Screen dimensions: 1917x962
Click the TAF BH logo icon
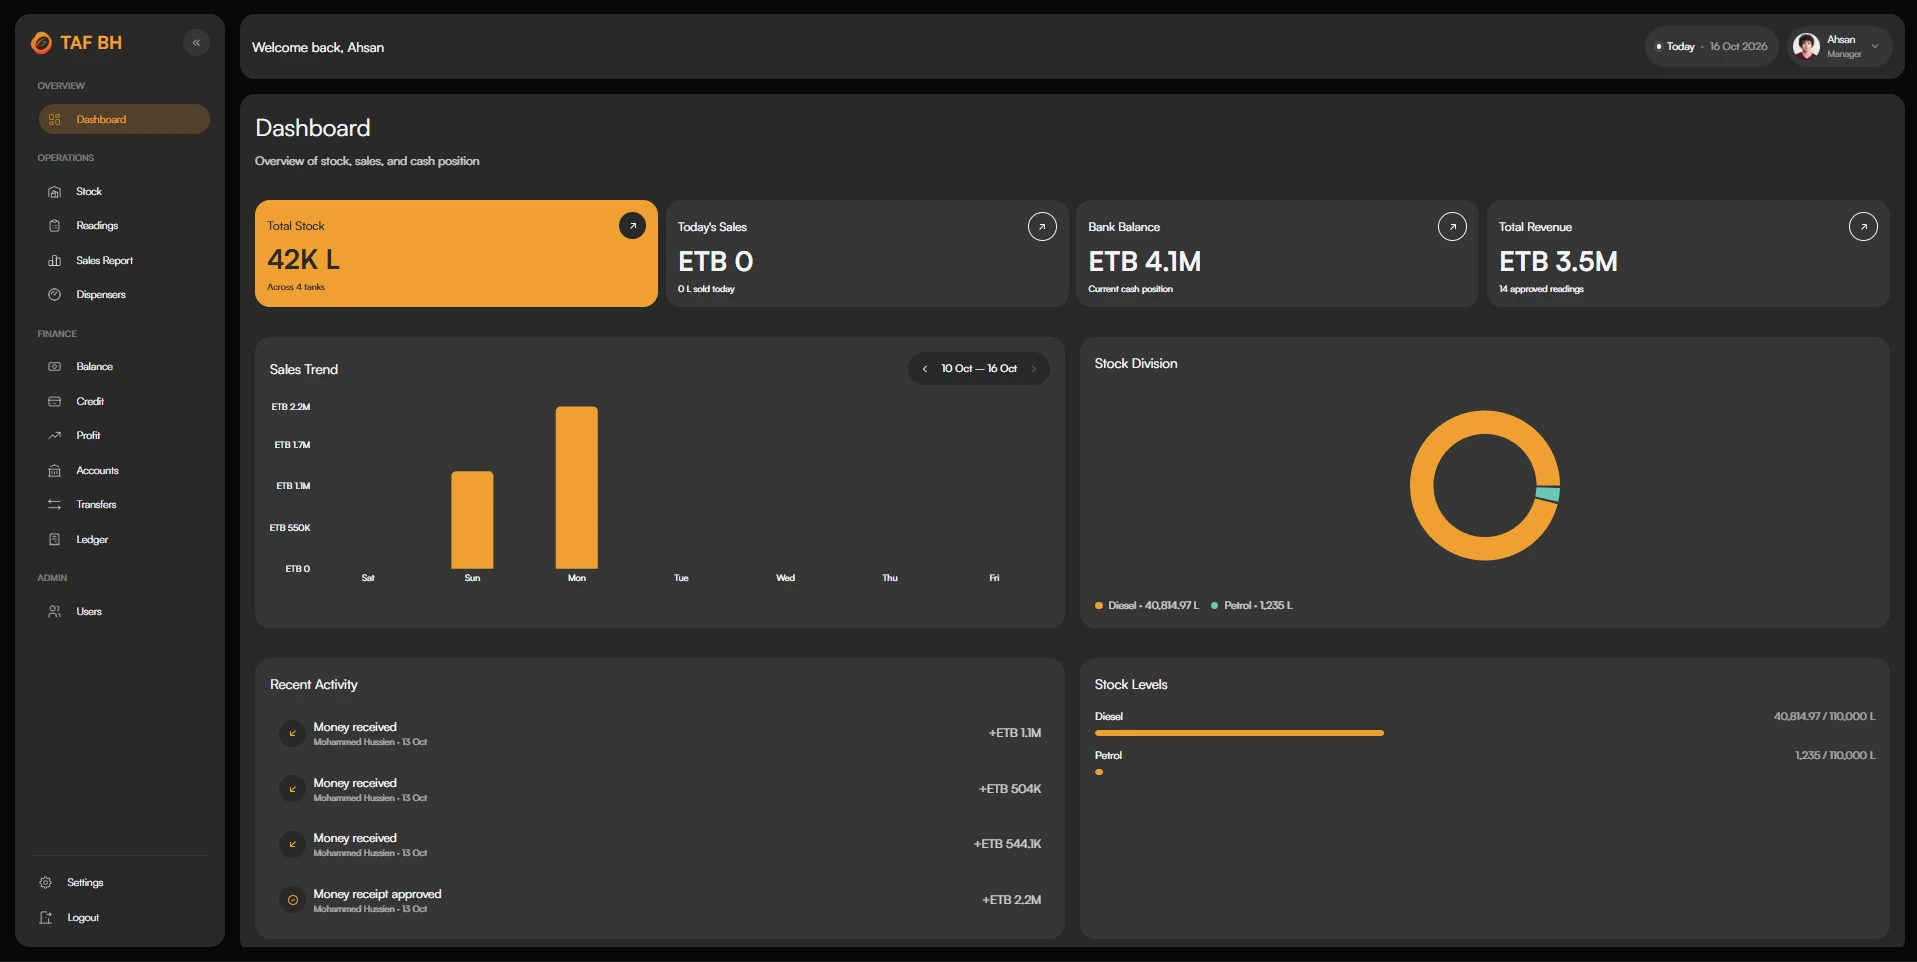tap(41, 43)
